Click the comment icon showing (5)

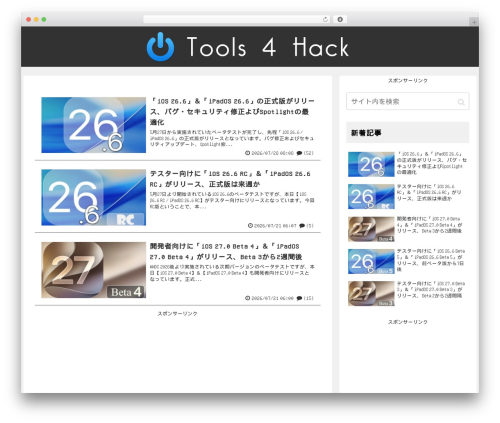pos(302,226)
